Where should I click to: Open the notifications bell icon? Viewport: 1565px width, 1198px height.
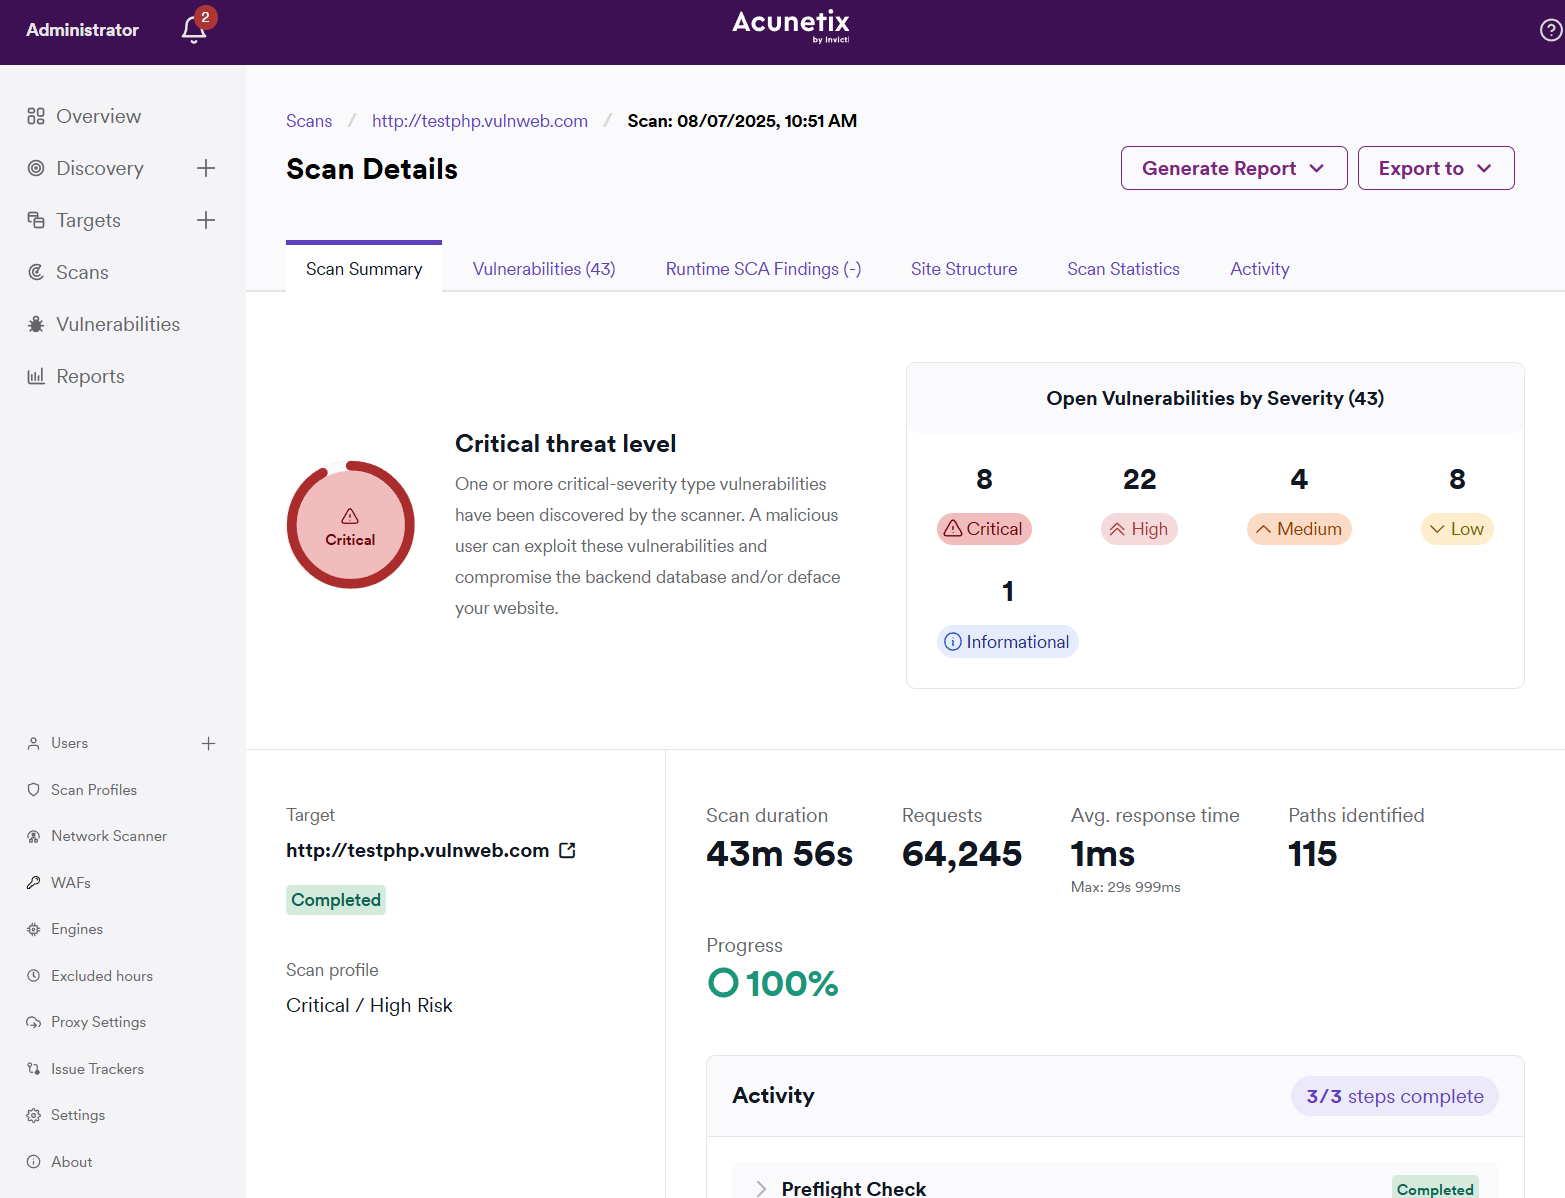(194, 30)
